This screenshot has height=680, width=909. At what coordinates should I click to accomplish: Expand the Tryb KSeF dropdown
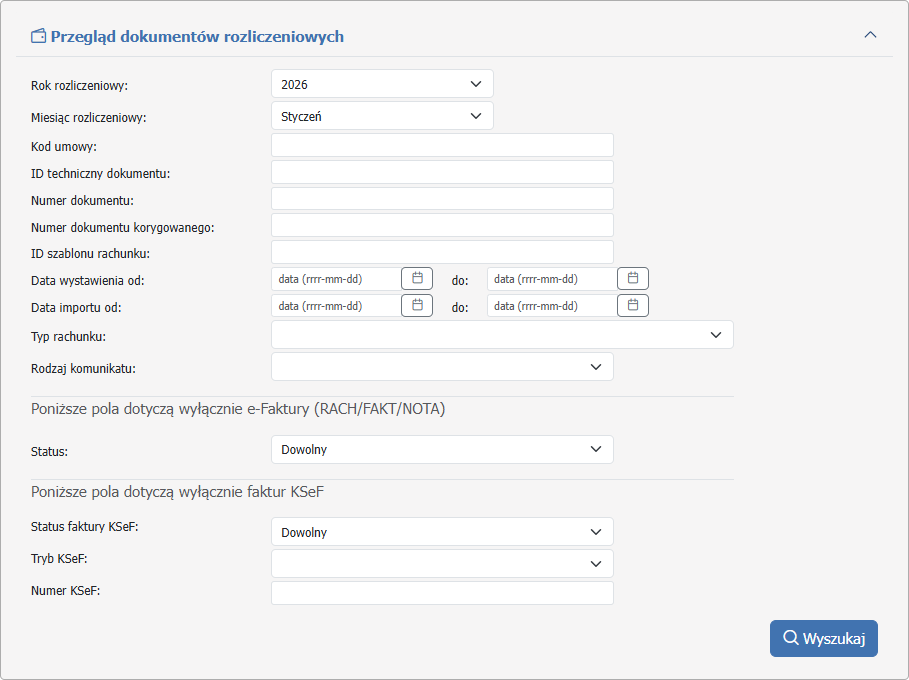(x=442, y=564)
